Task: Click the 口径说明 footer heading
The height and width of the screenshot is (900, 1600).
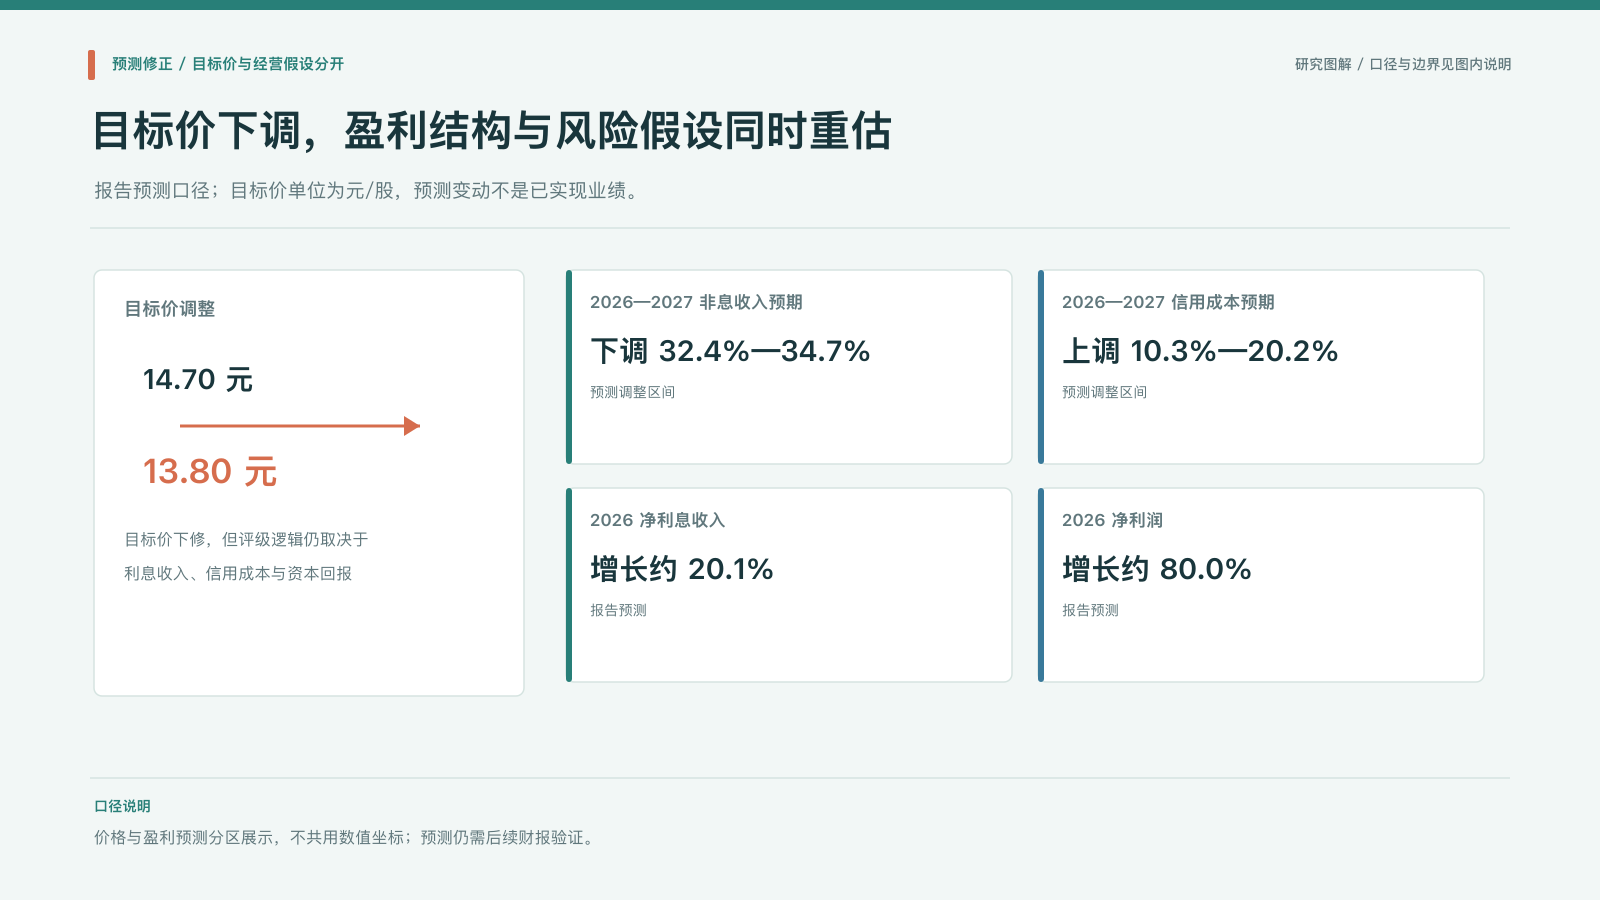Action: tap(122, 806)
